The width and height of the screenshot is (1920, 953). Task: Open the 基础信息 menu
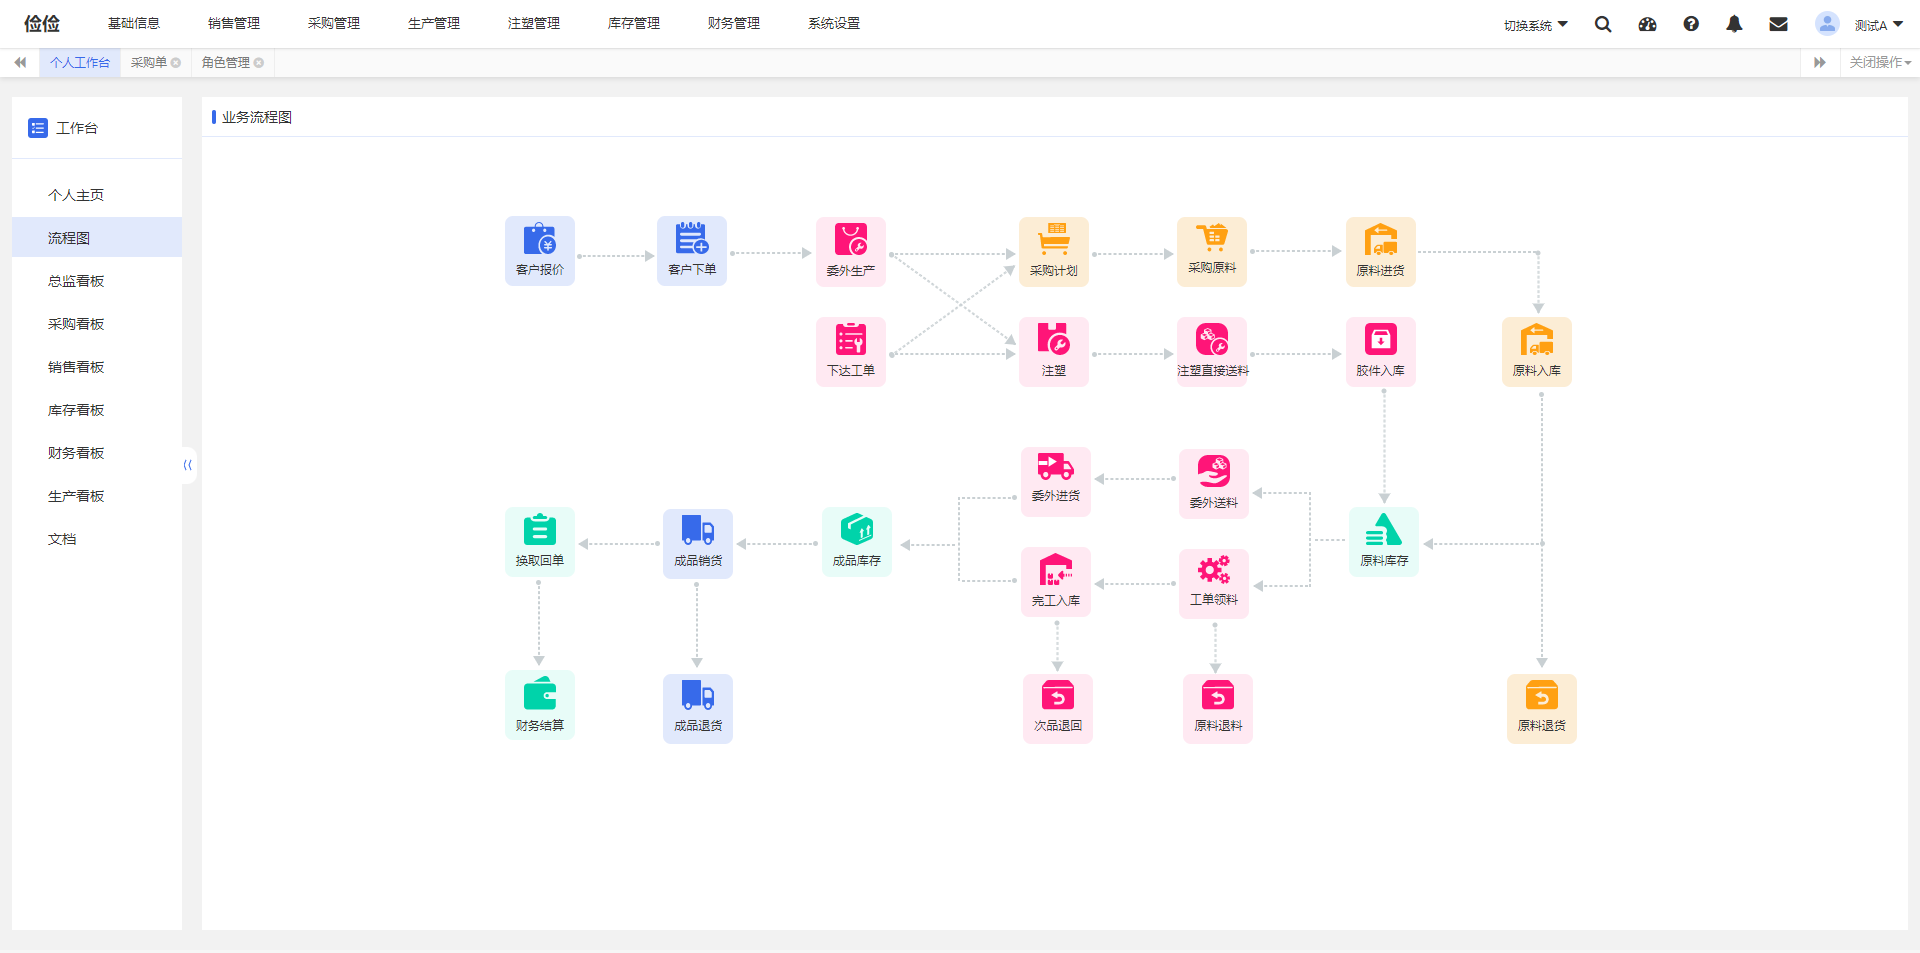click(x=134, y=23)
